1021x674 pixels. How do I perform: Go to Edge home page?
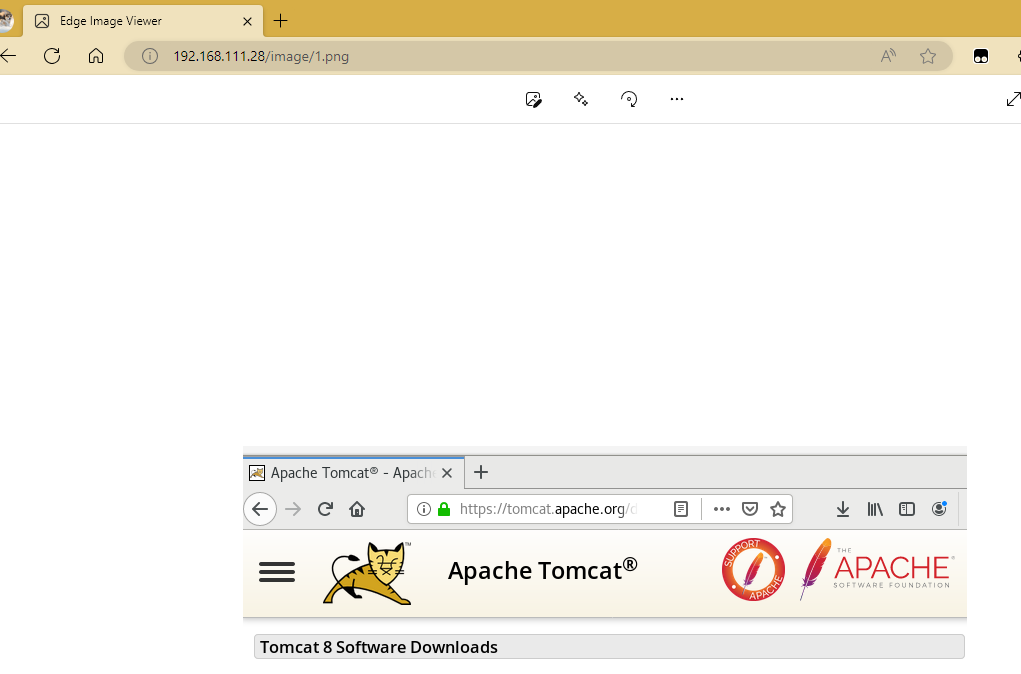96,56
